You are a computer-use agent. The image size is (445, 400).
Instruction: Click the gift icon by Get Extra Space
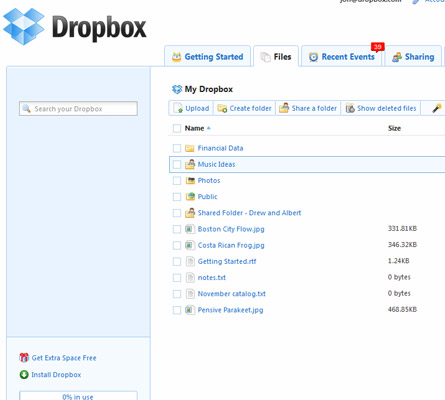pos(24,358)
